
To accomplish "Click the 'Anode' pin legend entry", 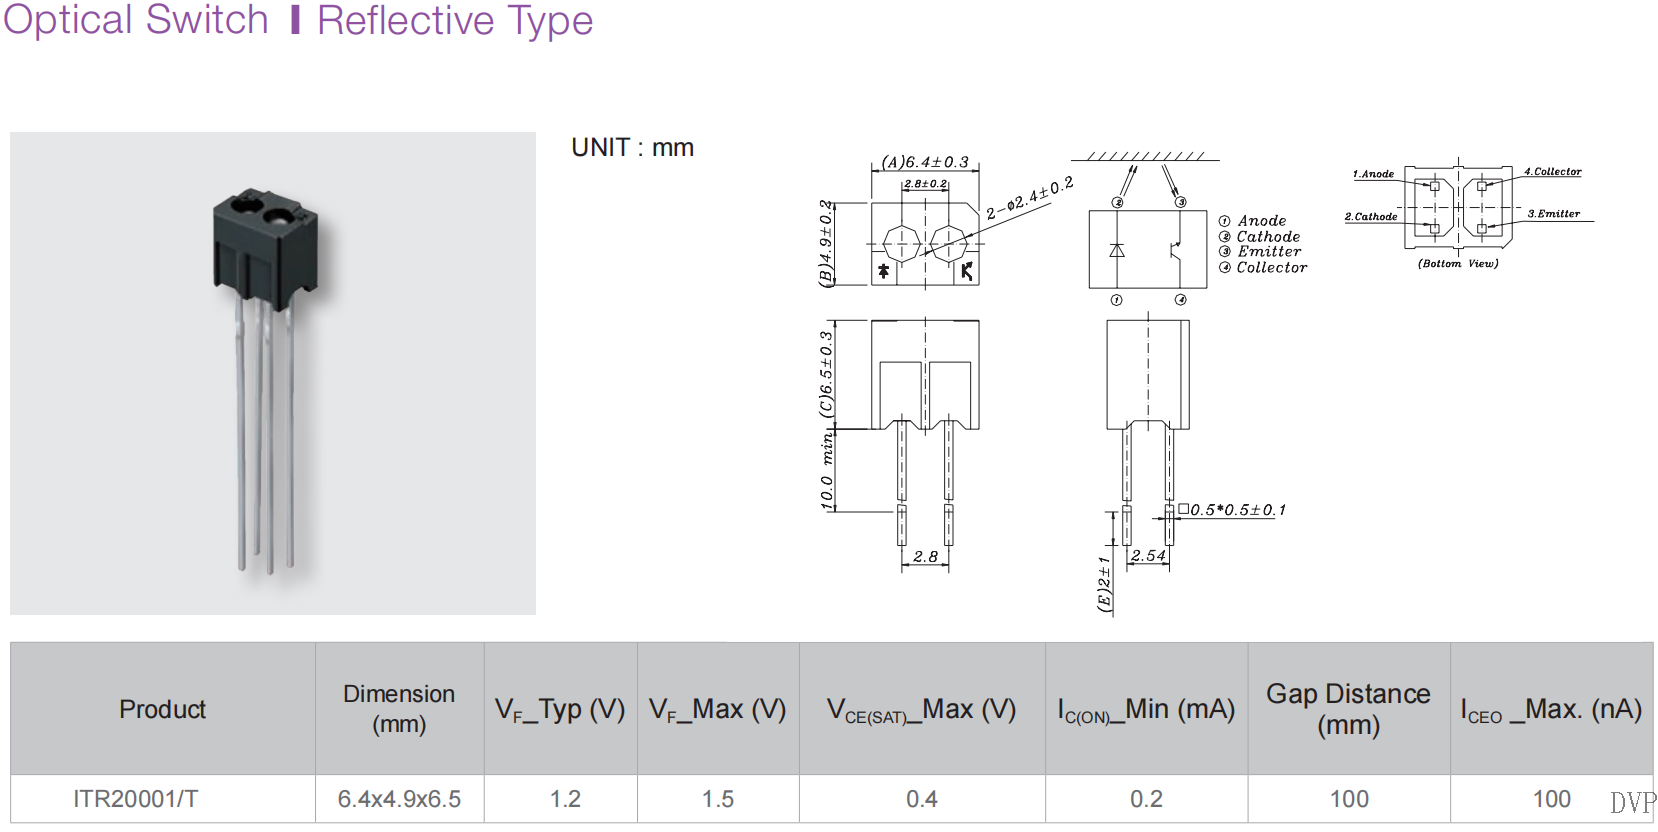I will coord(1253,221).
